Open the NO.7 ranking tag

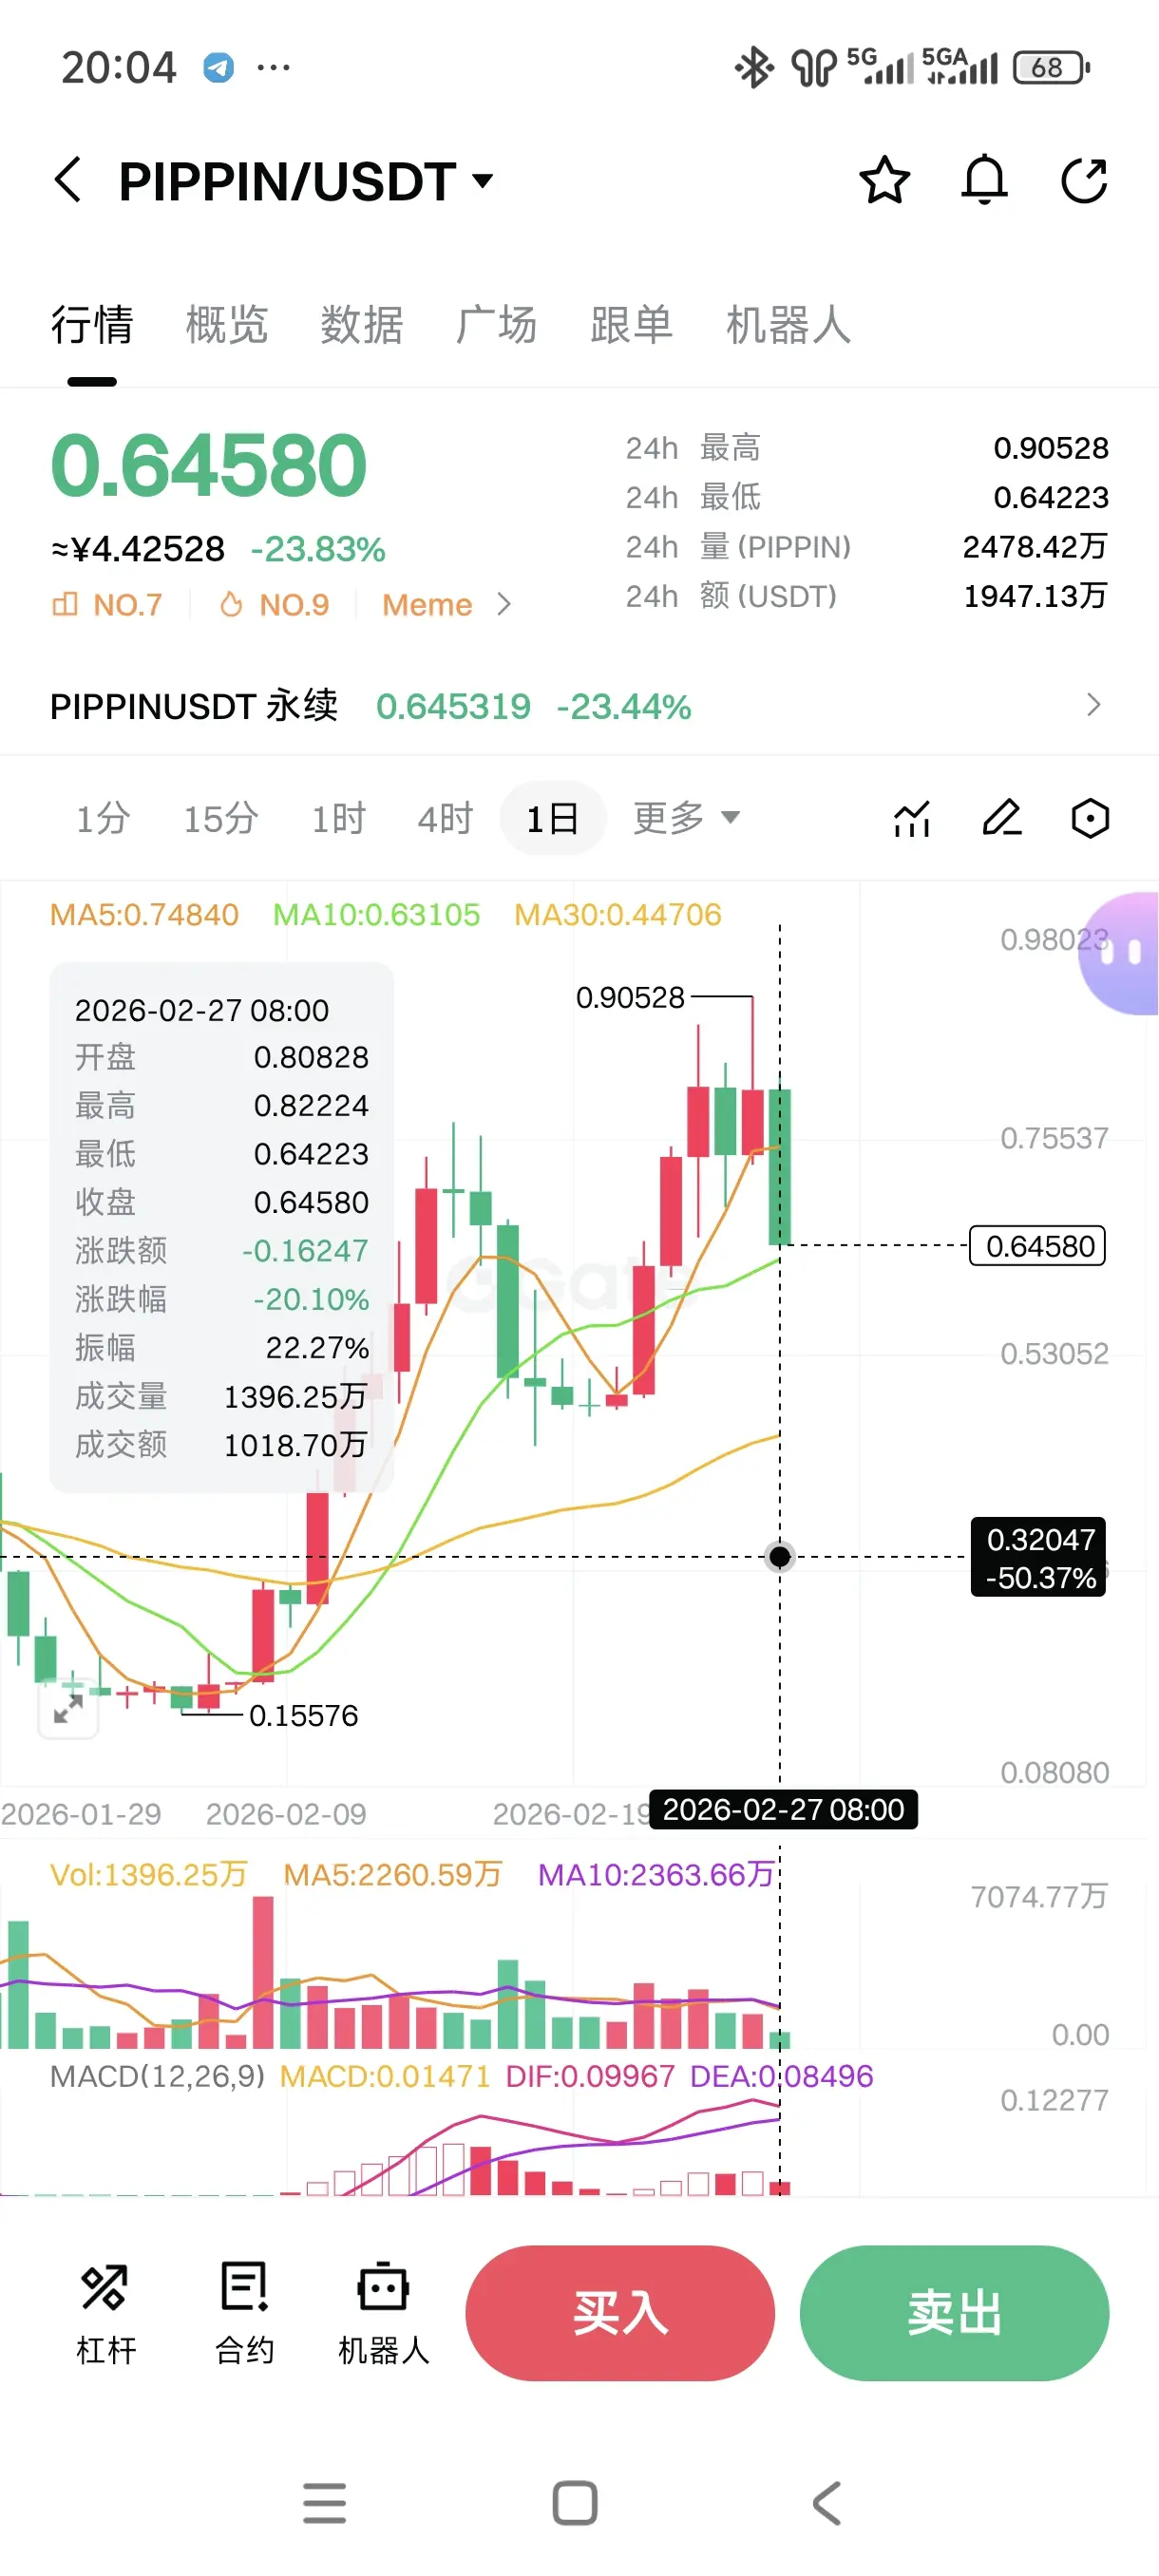[107, 605]
